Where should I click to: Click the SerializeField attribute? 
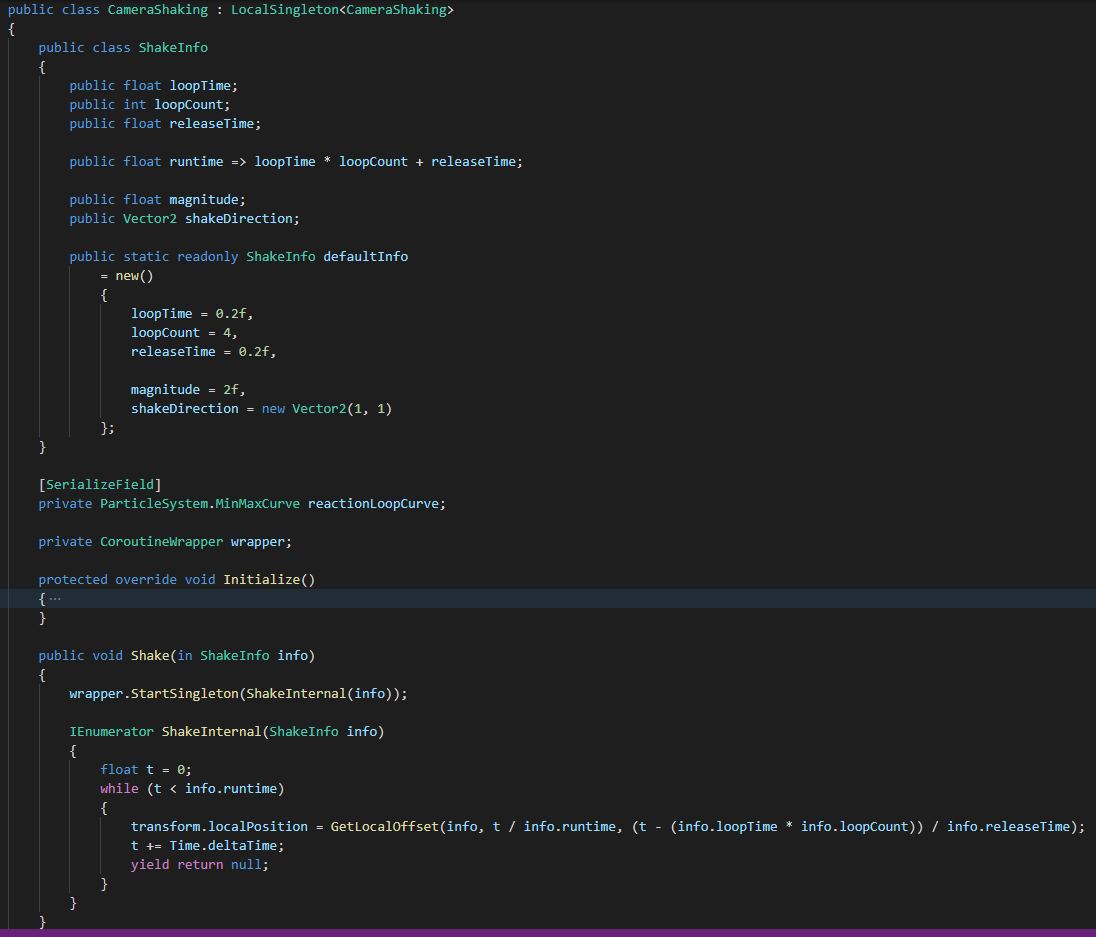tap(100, 485)
